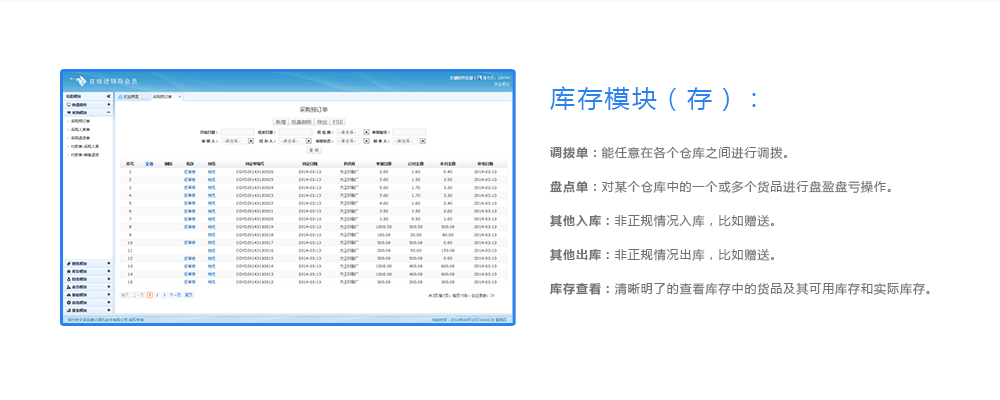Click the 其他出库 description line

(663, 255)
